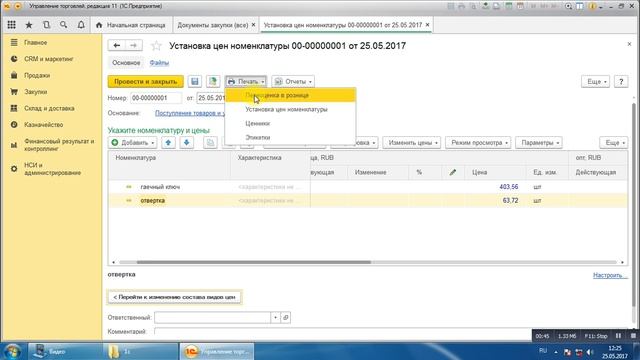Click the Настроить link
This screenshot has height=360, width=640.
click(610, 276)
